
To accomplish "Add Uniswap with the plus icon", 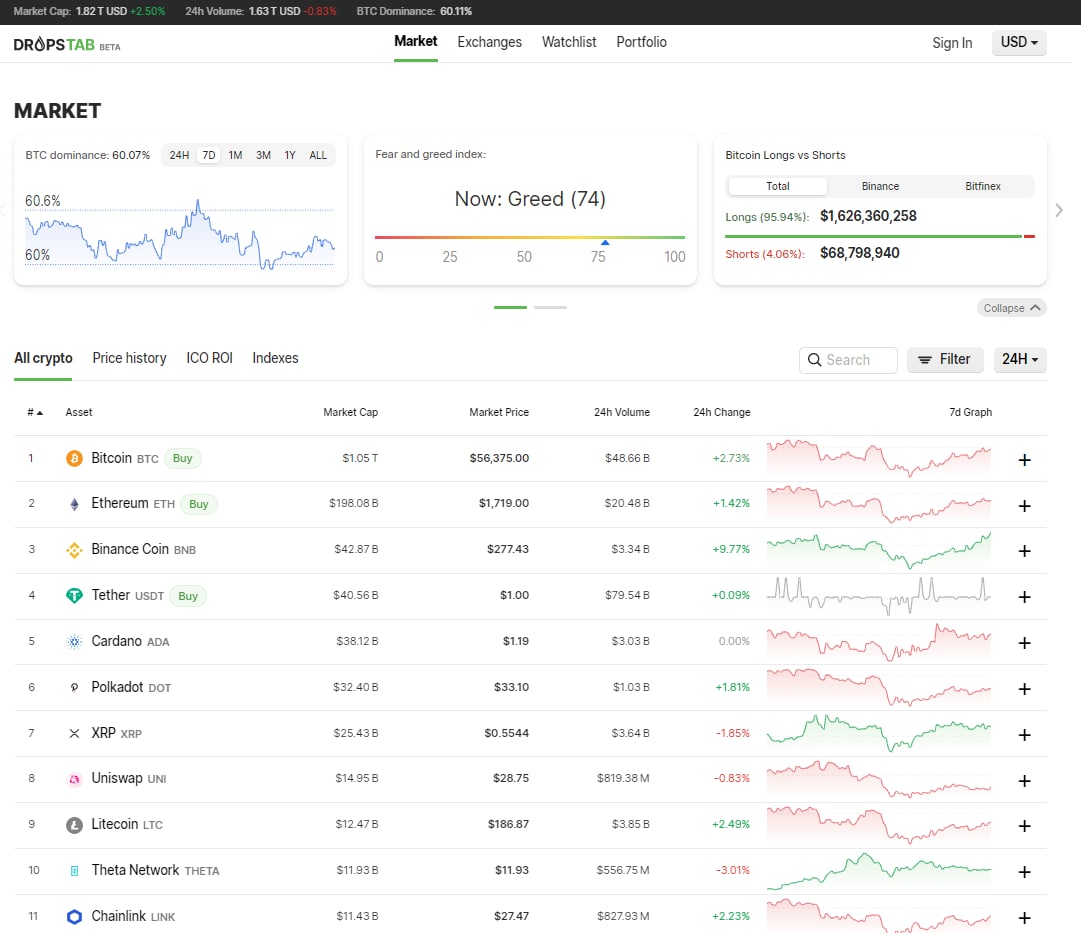I will tap(1024, 781).
